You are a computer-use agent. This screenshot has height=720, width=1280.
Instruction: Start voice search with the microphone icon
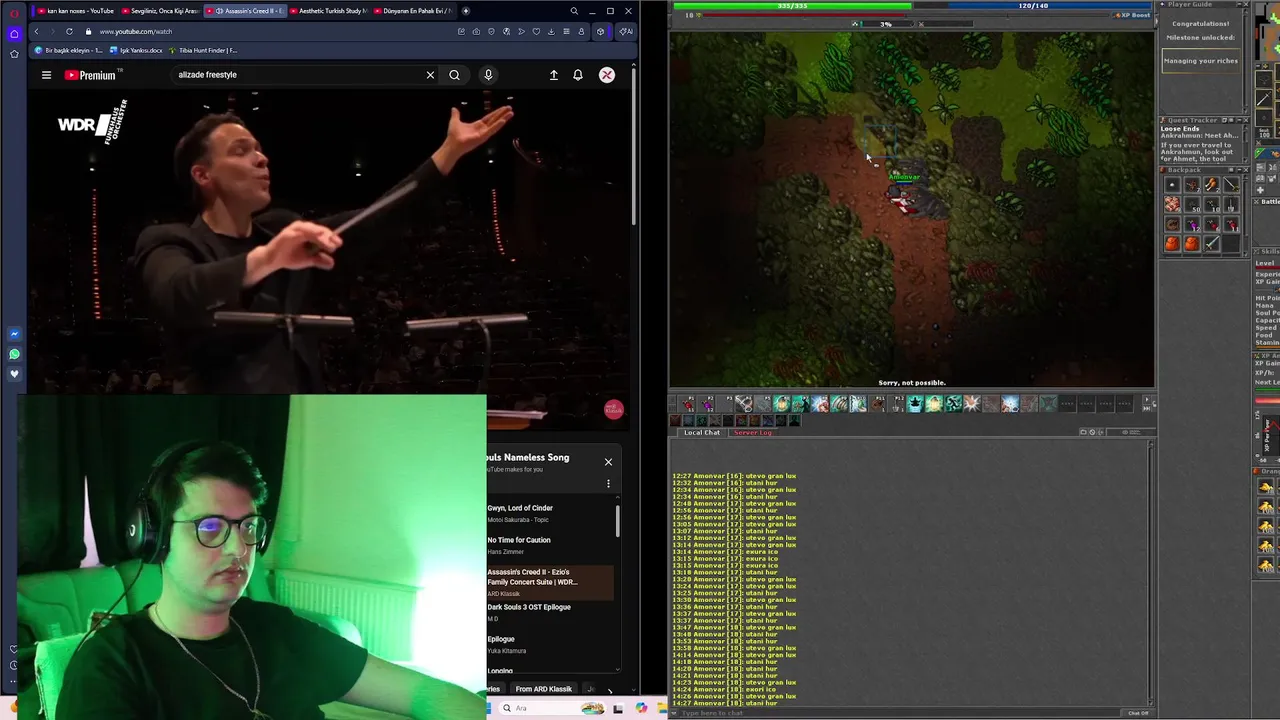tap(488, 75)
